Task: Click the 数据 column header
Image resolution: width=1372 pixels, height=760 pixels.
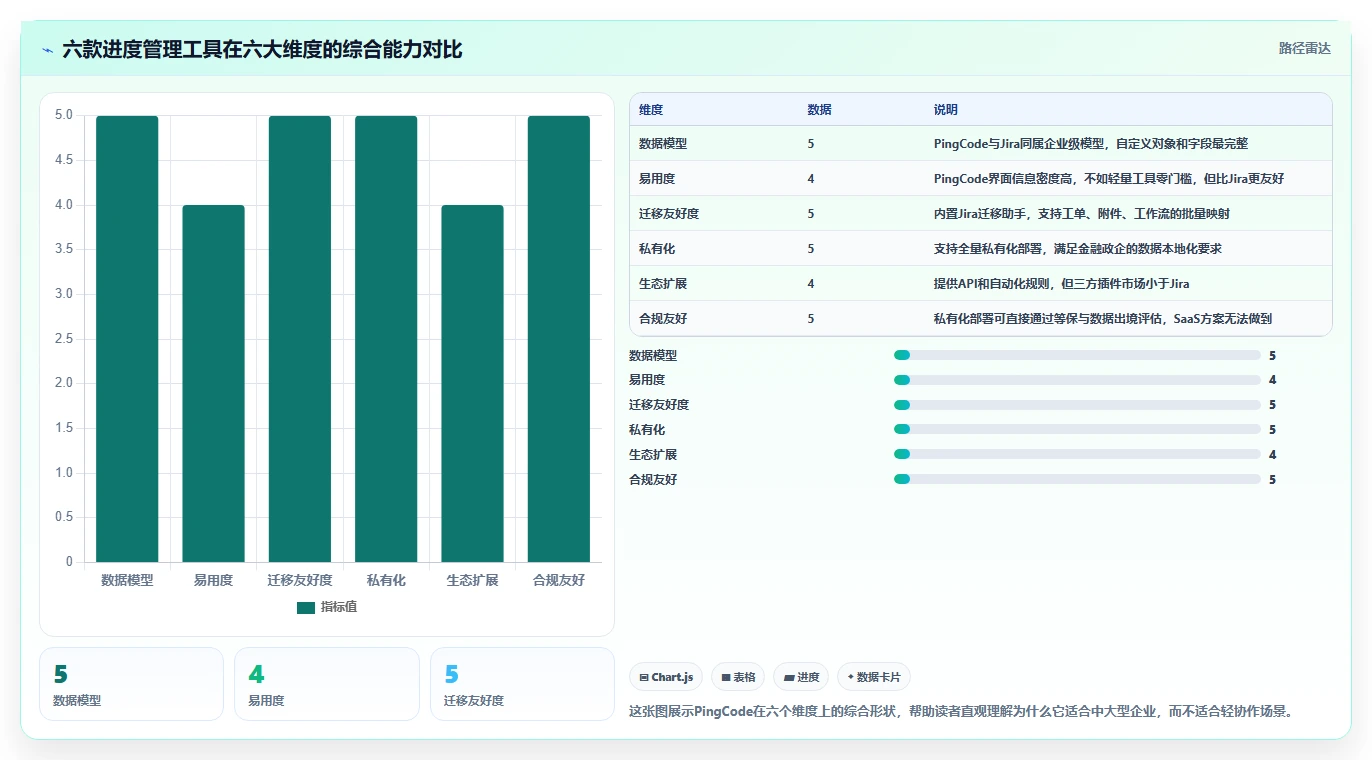Action: point(819,110)
